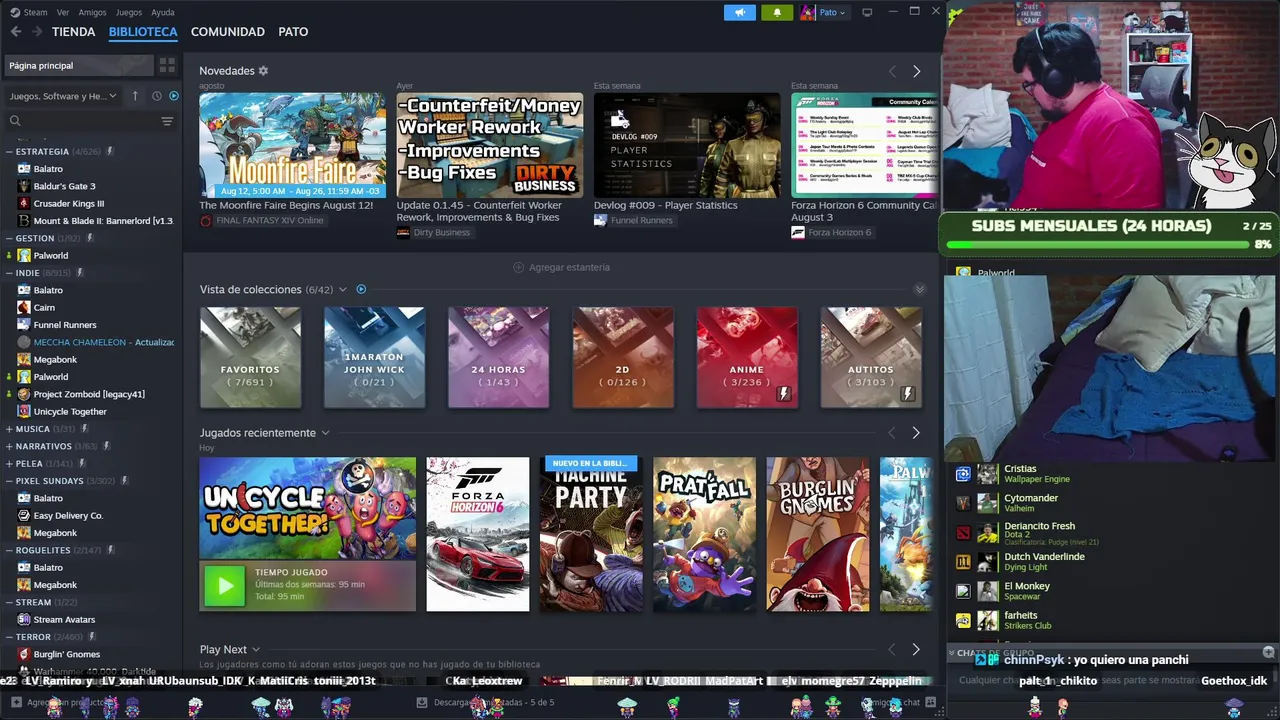Open the ANIME collection tile
The width and height of the screenshot is (1280, 720).
pos(747,357)
